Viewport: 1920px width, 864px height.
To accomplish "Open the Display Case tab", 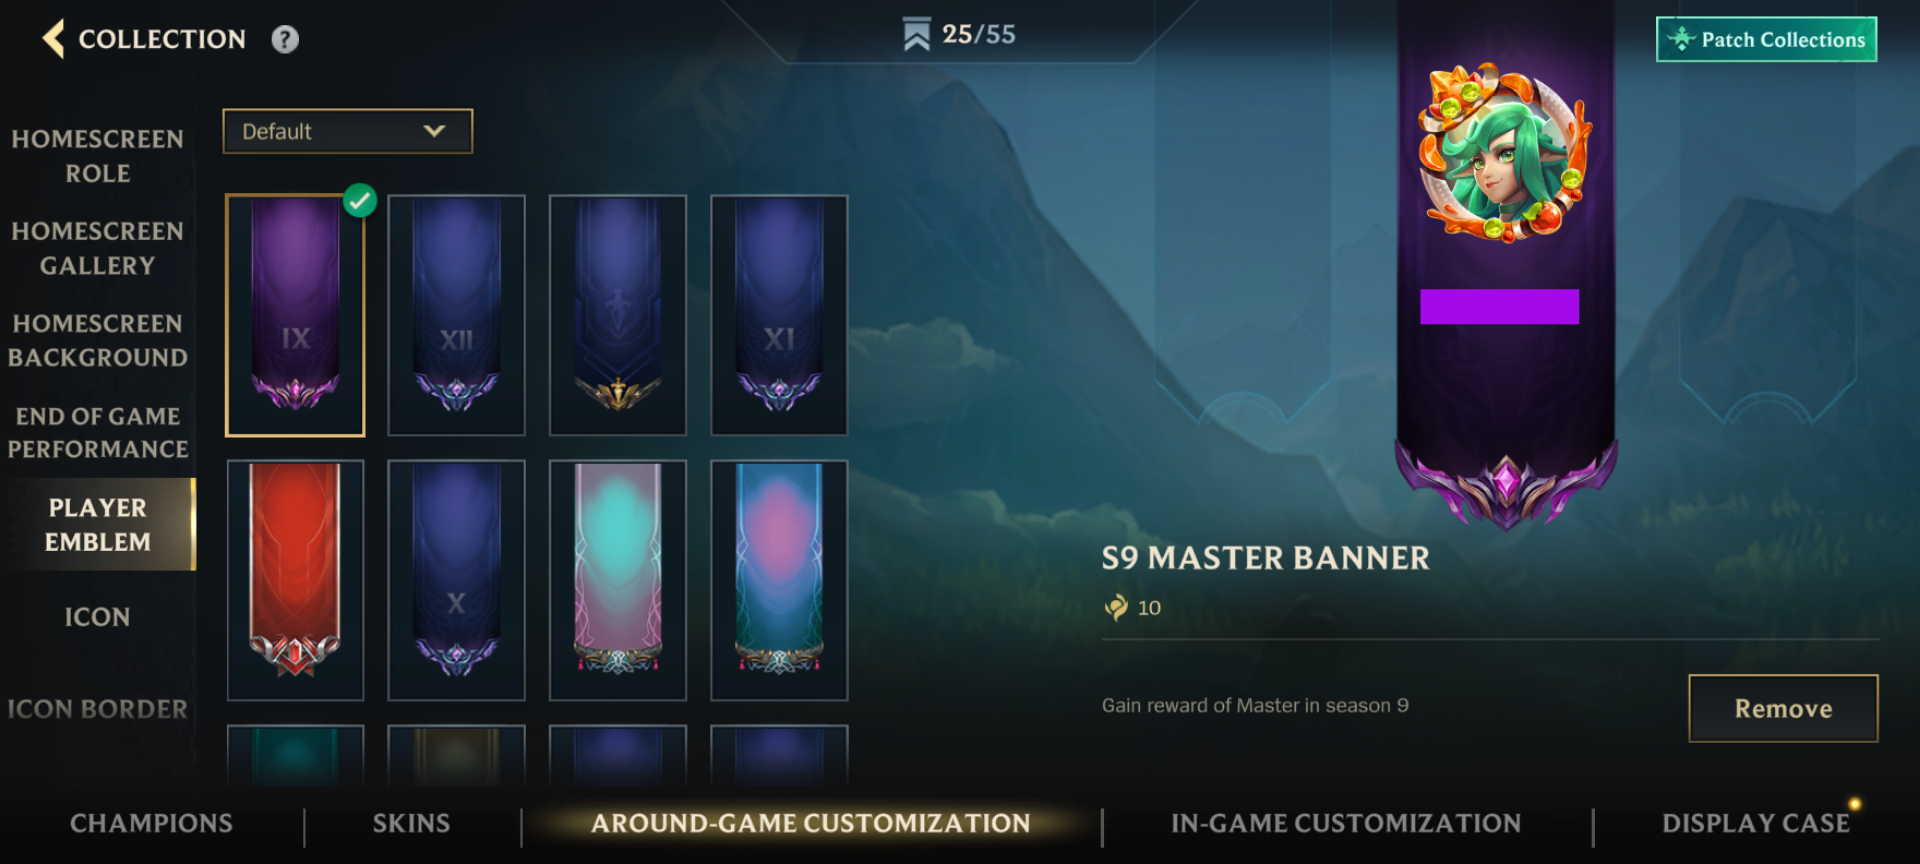I will pyautogui.click(x=1755, y=823).
